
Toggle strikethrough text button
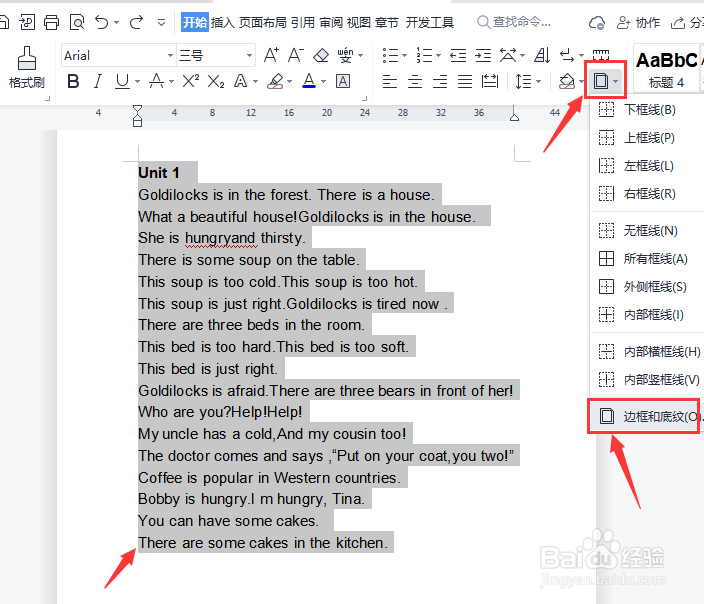tap(156, 82)
